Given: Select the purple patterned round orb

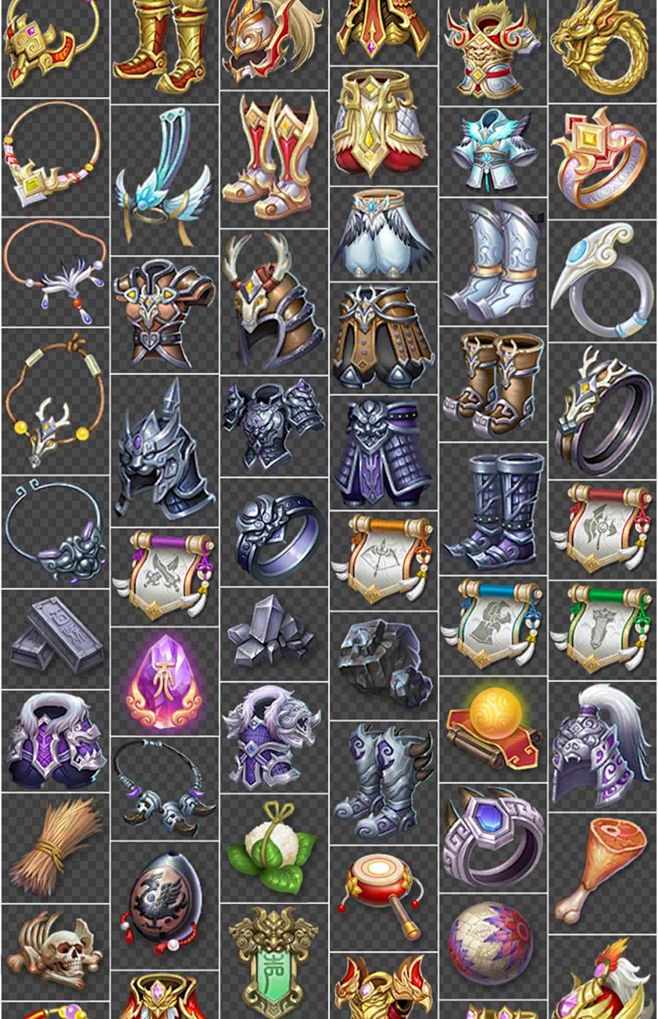Looking at the screenshot, I should pos(492,942).
